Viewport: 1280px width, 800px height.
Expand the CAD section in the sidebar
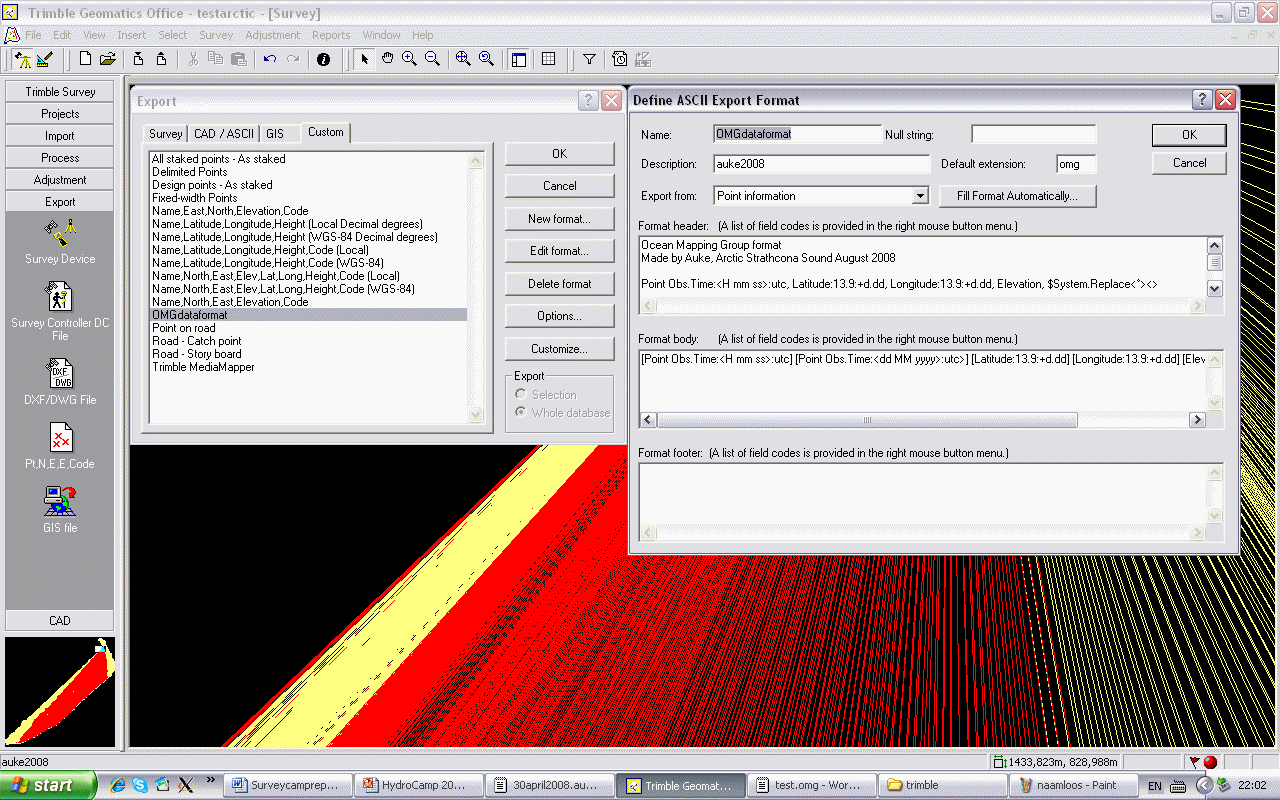60,620
